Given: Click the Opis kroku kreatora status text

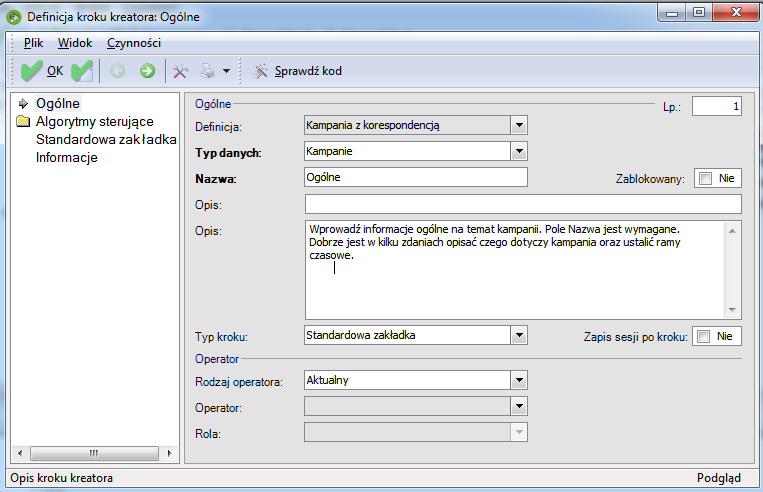Looking at the screenshot, I should pos(62,478).
